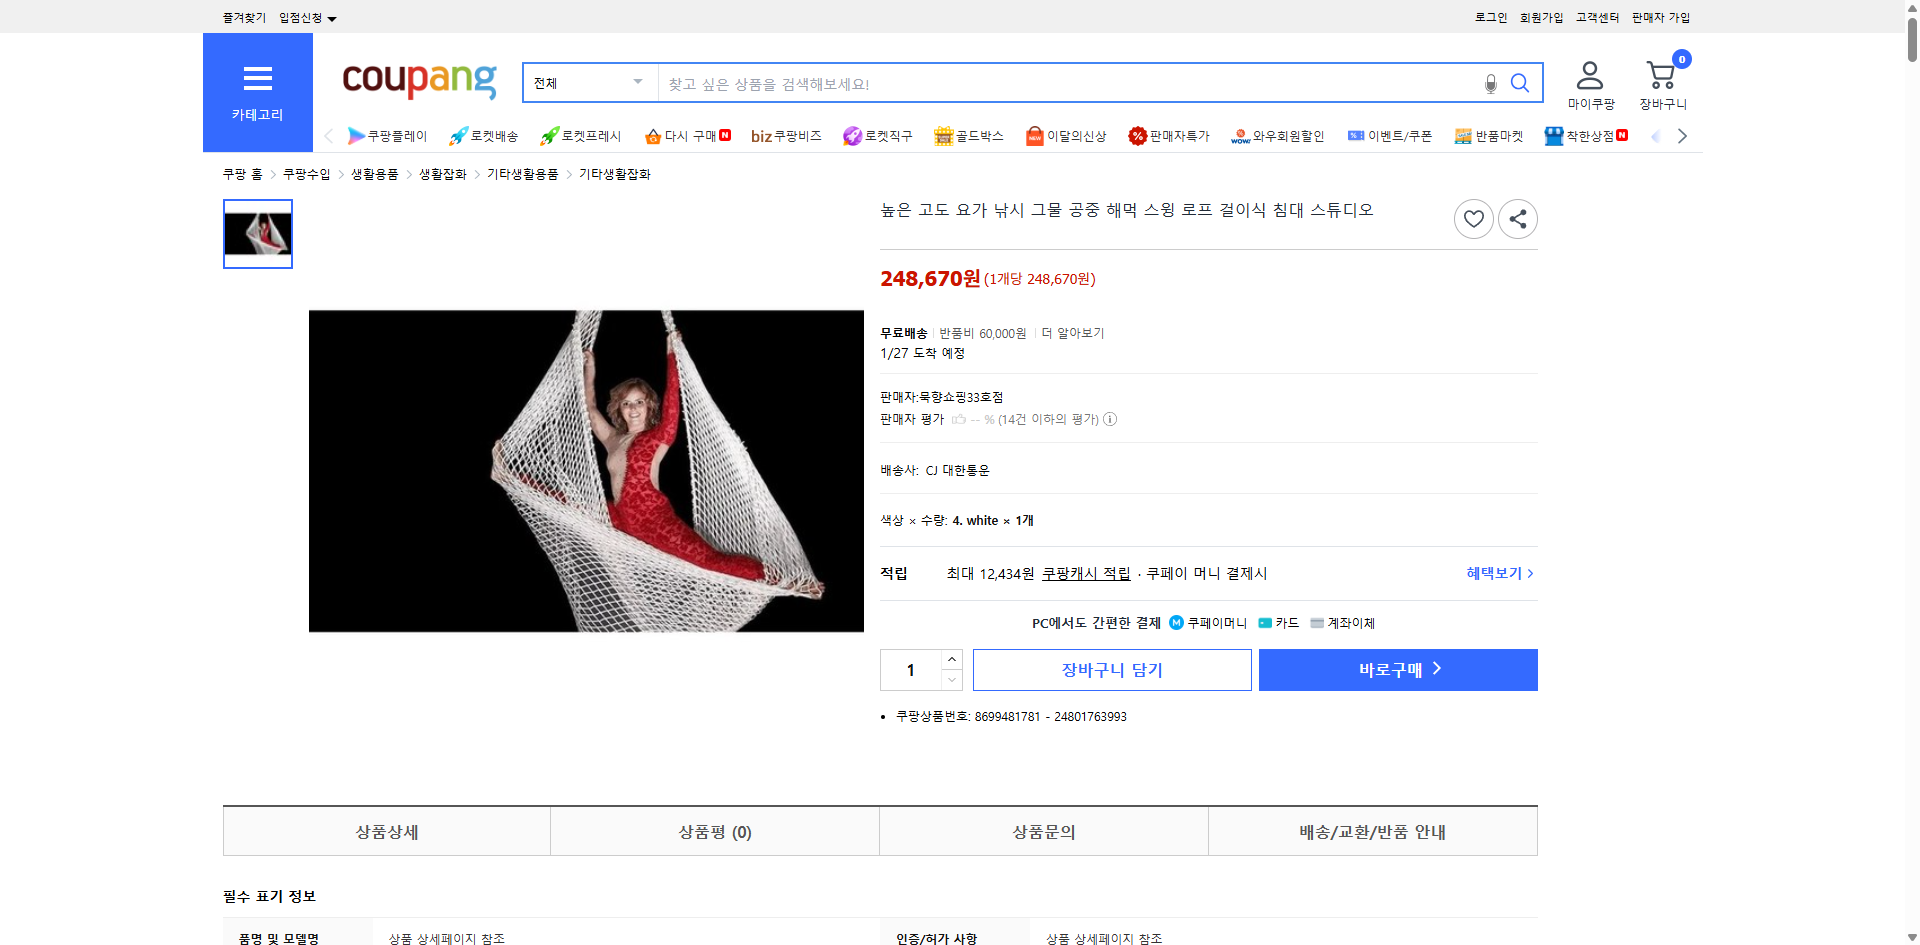Click the share icon on product page

pos(1517,218)
